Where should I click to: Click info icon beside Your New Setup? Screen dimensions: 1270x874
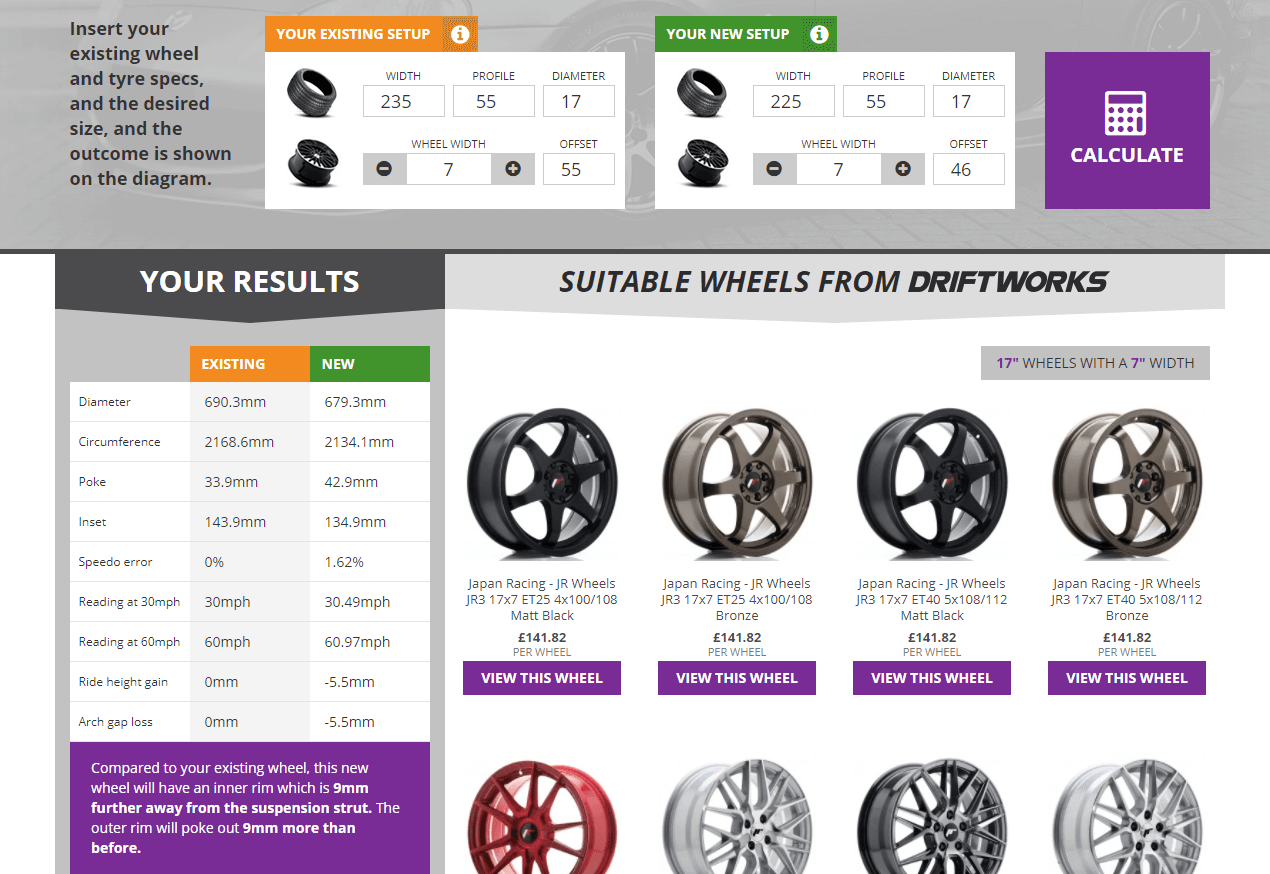pos(820,34)
